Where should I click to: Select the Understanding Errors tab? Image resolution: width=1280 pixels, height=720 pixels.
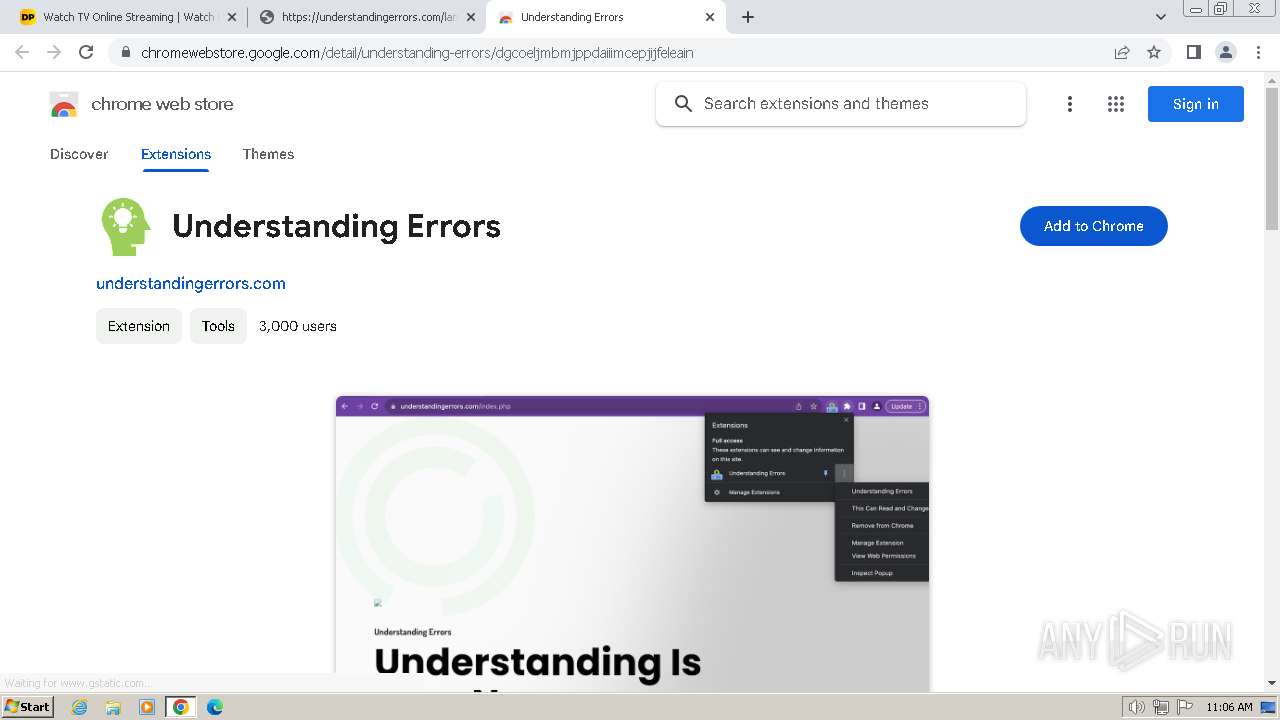[x=608, y=17]
